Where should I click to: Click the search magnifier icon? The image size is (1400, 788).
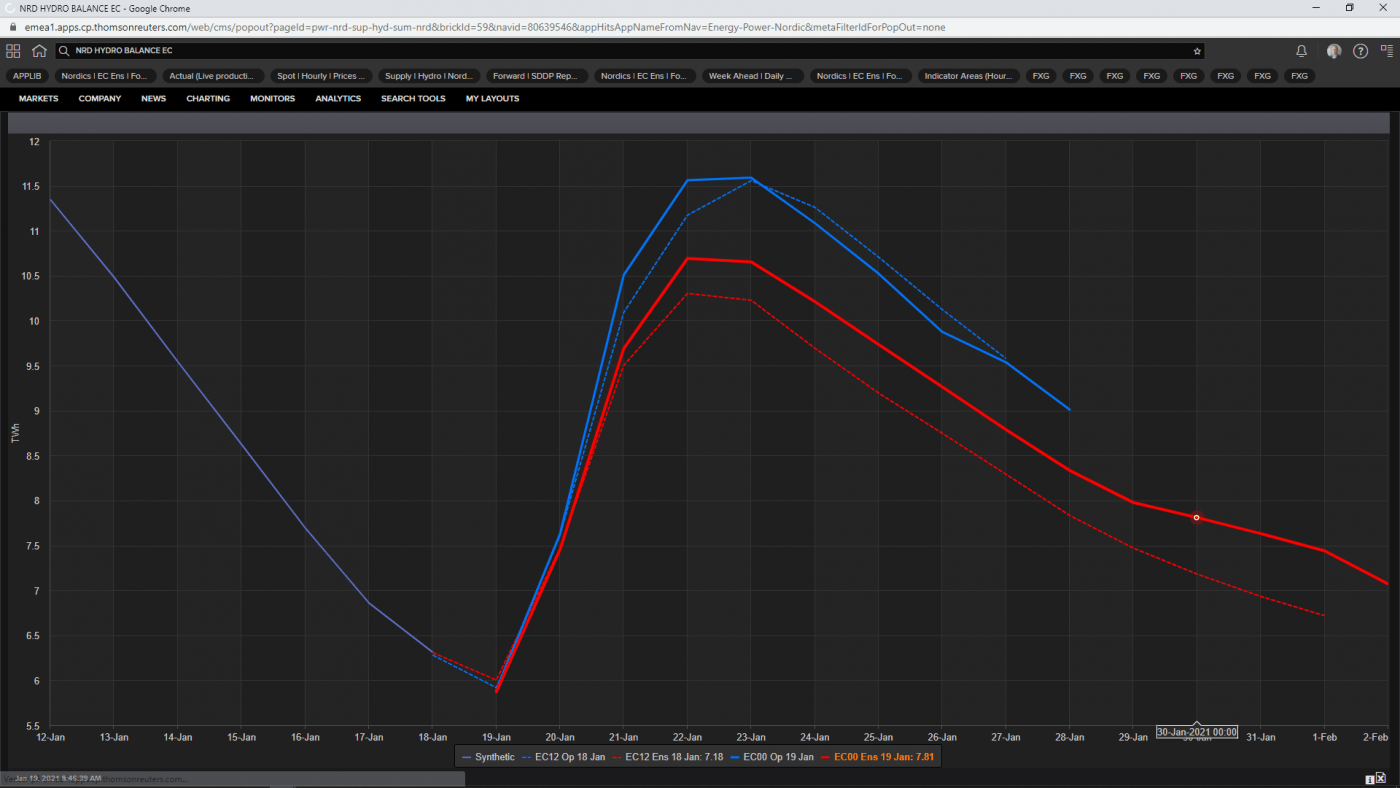pyautogui.click(x=64, y=51)
